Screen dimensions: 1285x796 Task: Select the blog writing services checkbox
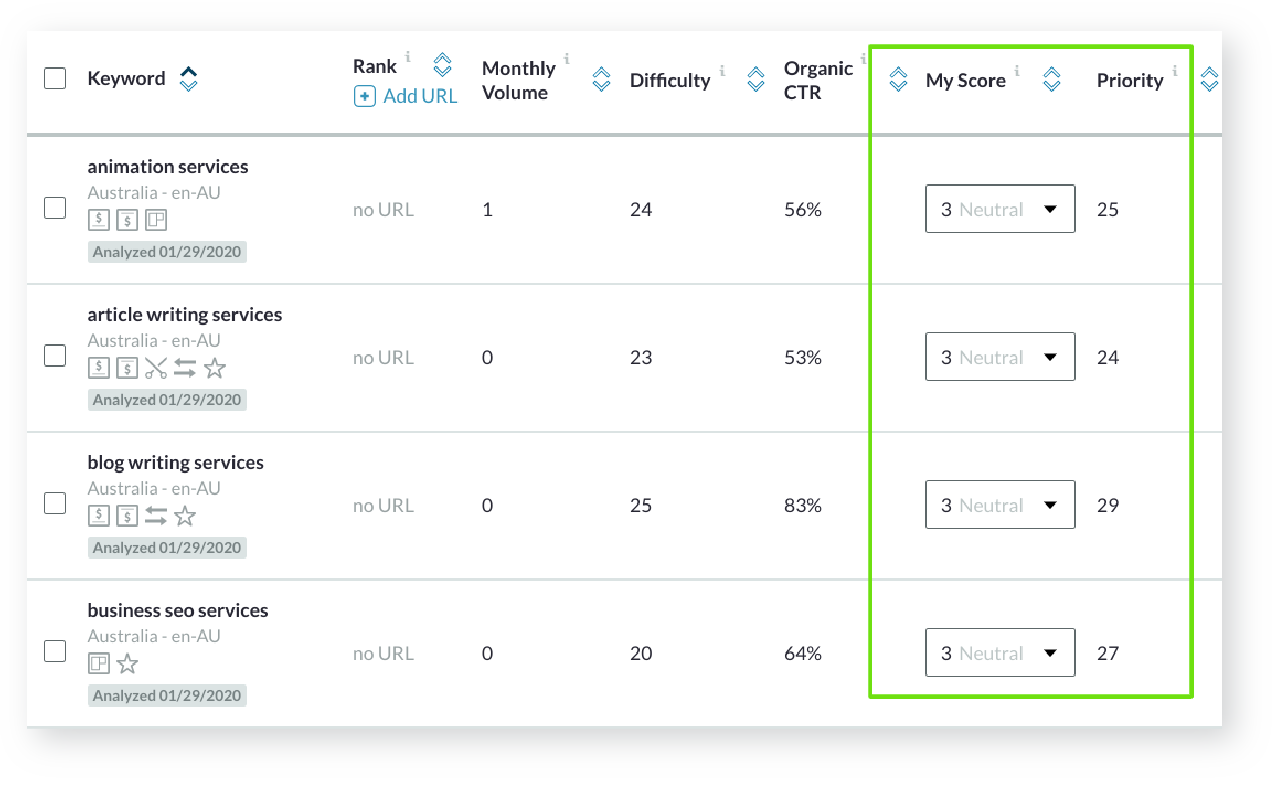(55, 504)
